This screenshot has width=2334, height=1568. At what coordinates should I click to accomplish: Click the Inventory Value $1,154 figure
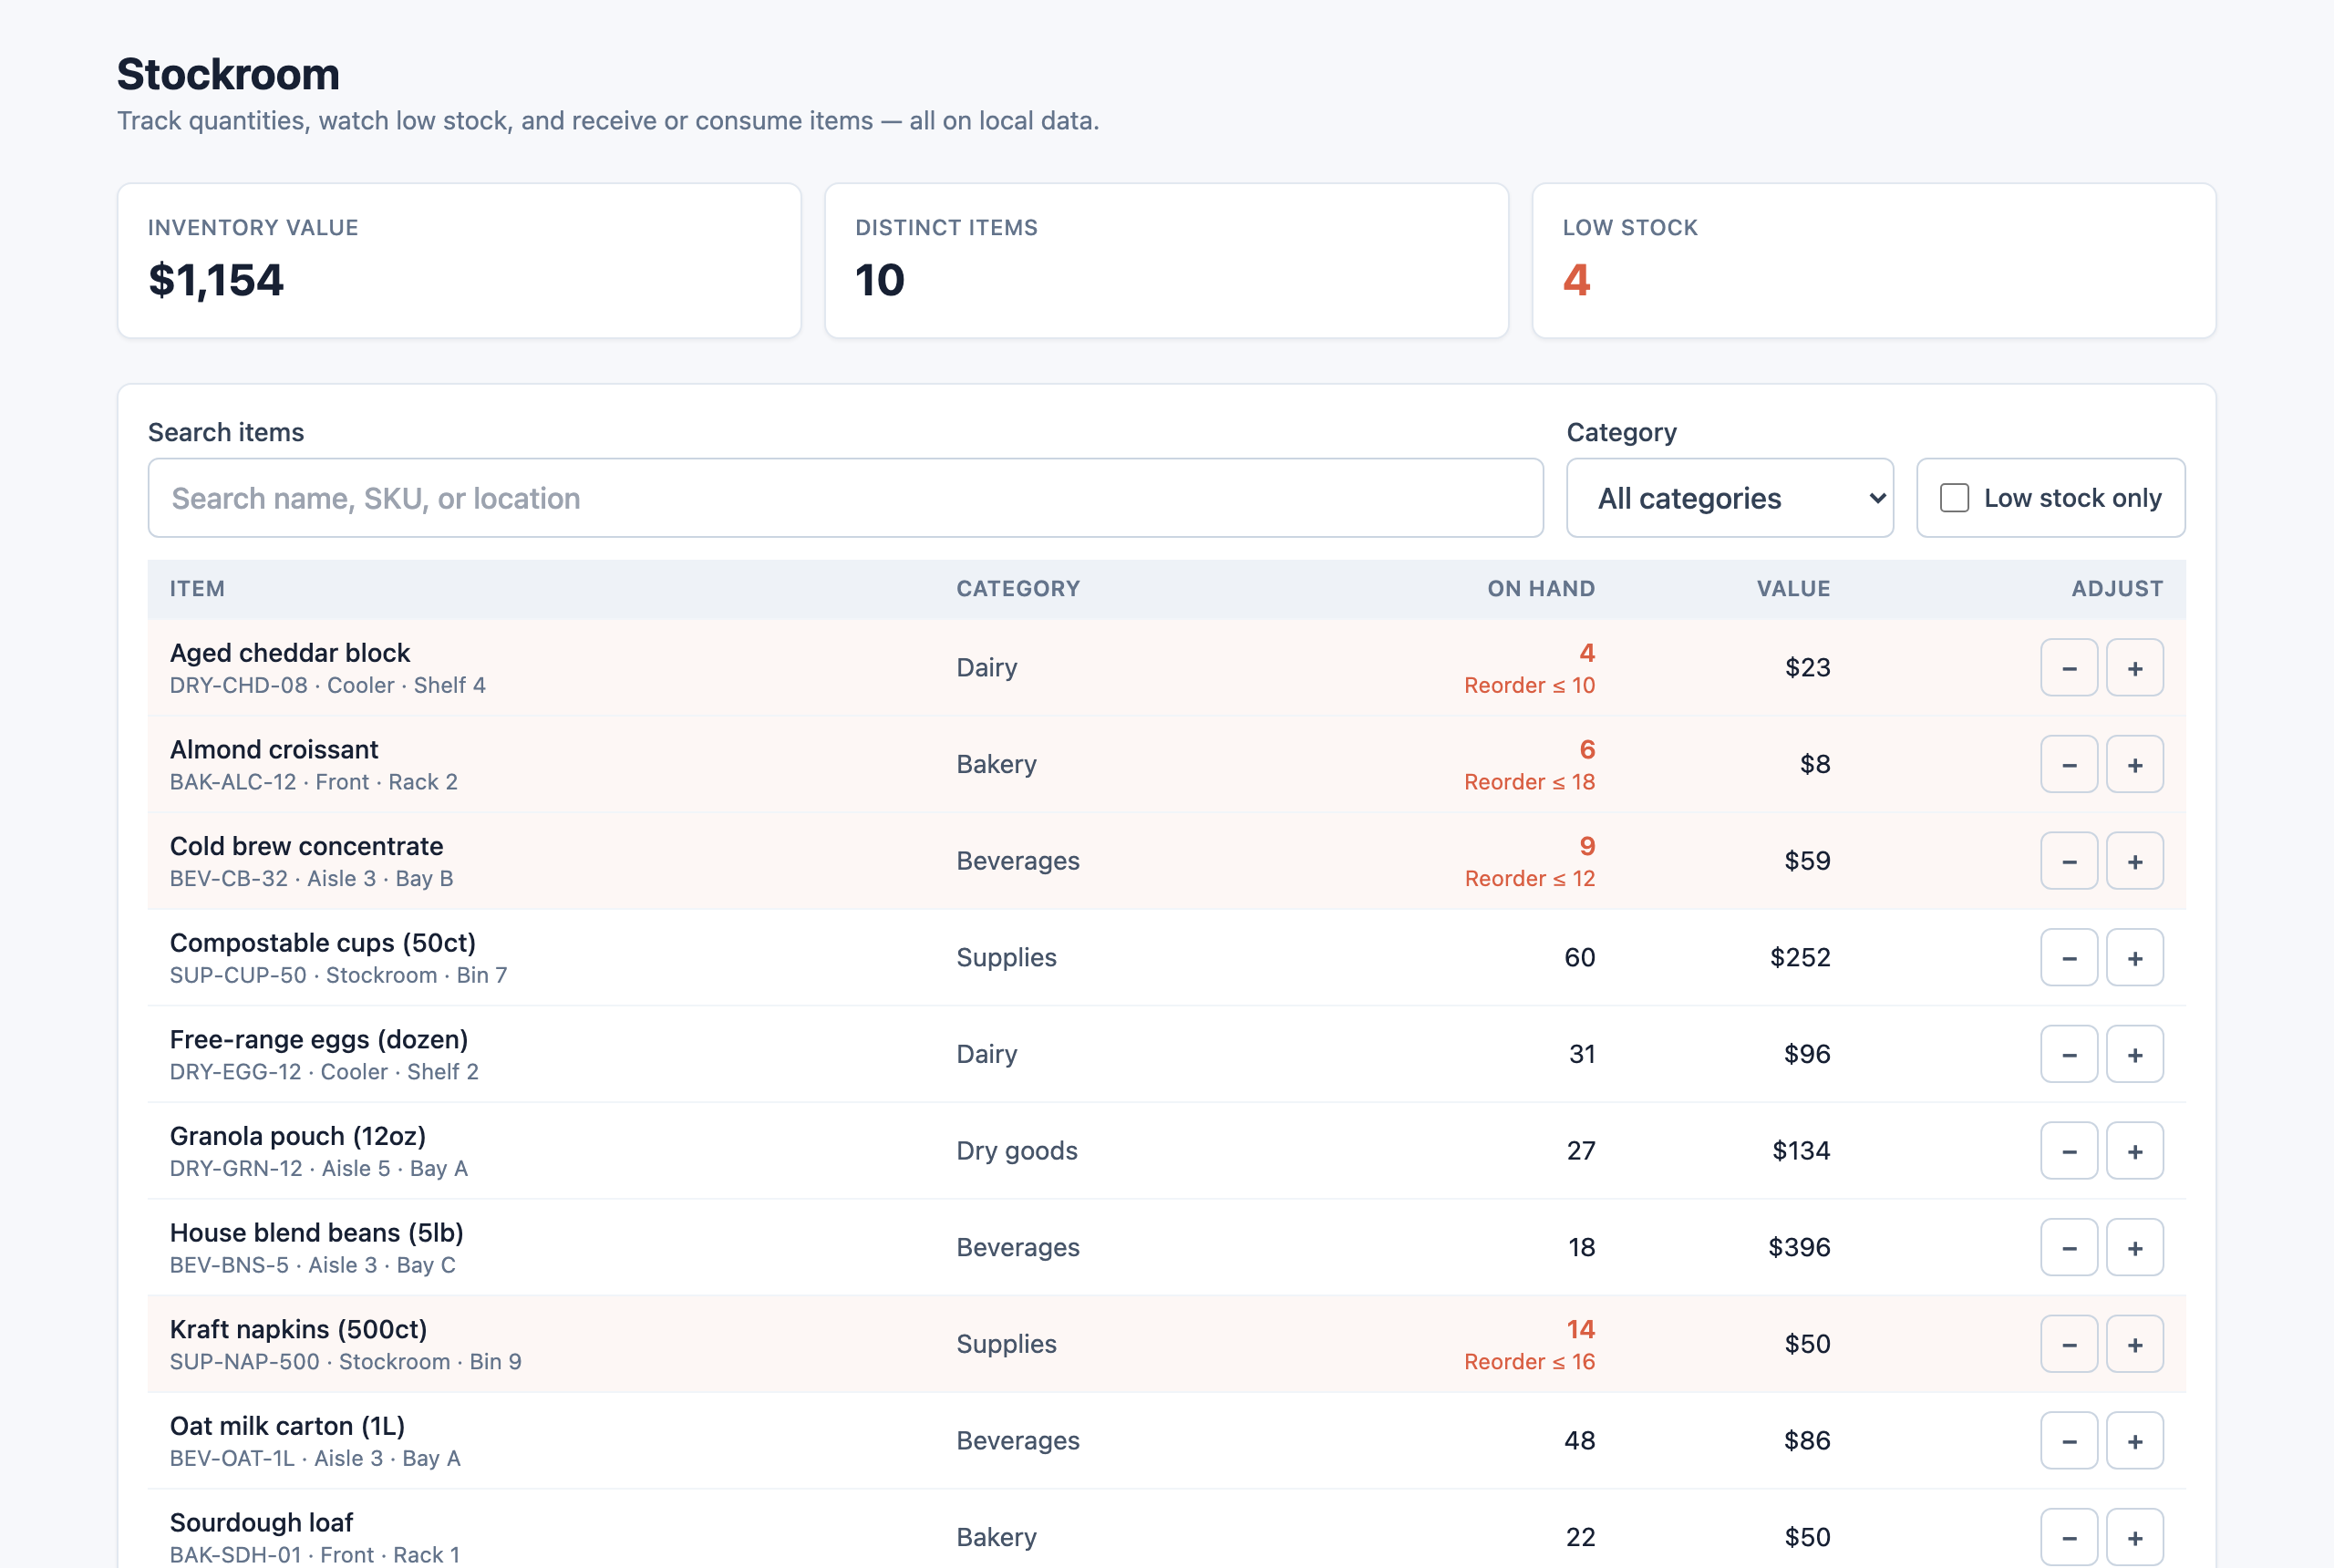[216, 280]
